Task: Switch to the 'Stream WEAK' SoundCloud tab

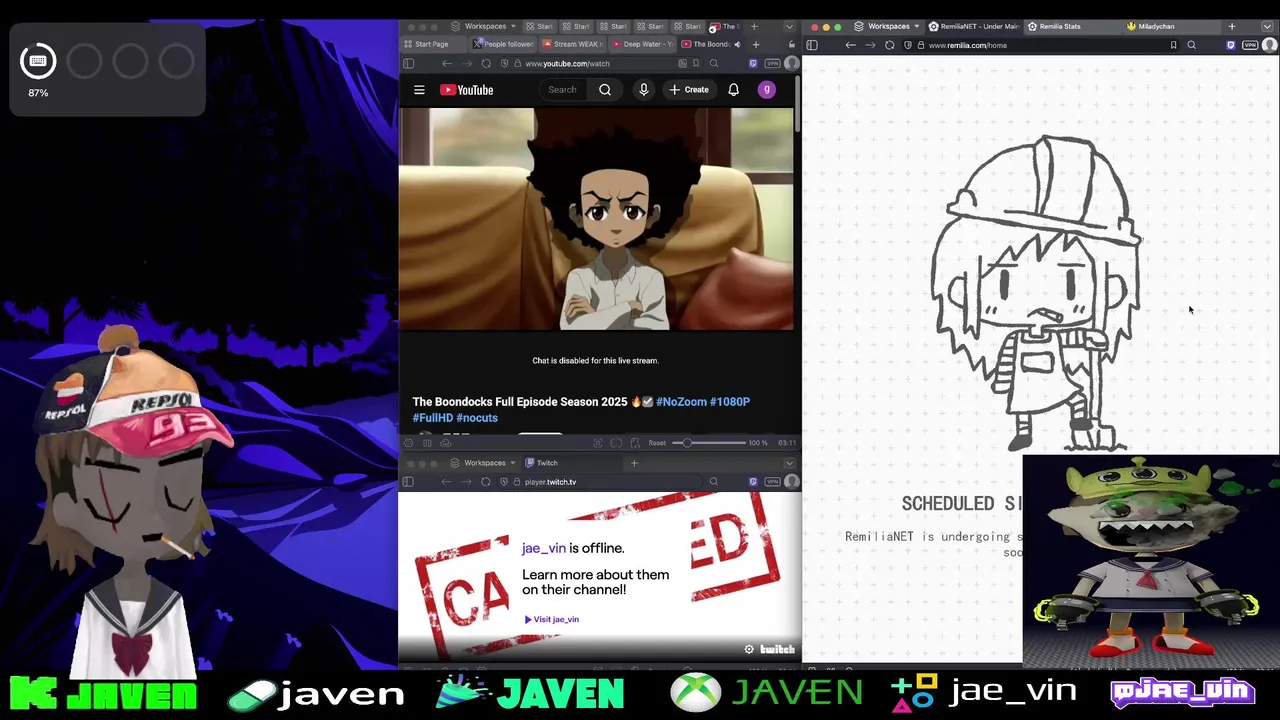Action: [x=572, y=44]
